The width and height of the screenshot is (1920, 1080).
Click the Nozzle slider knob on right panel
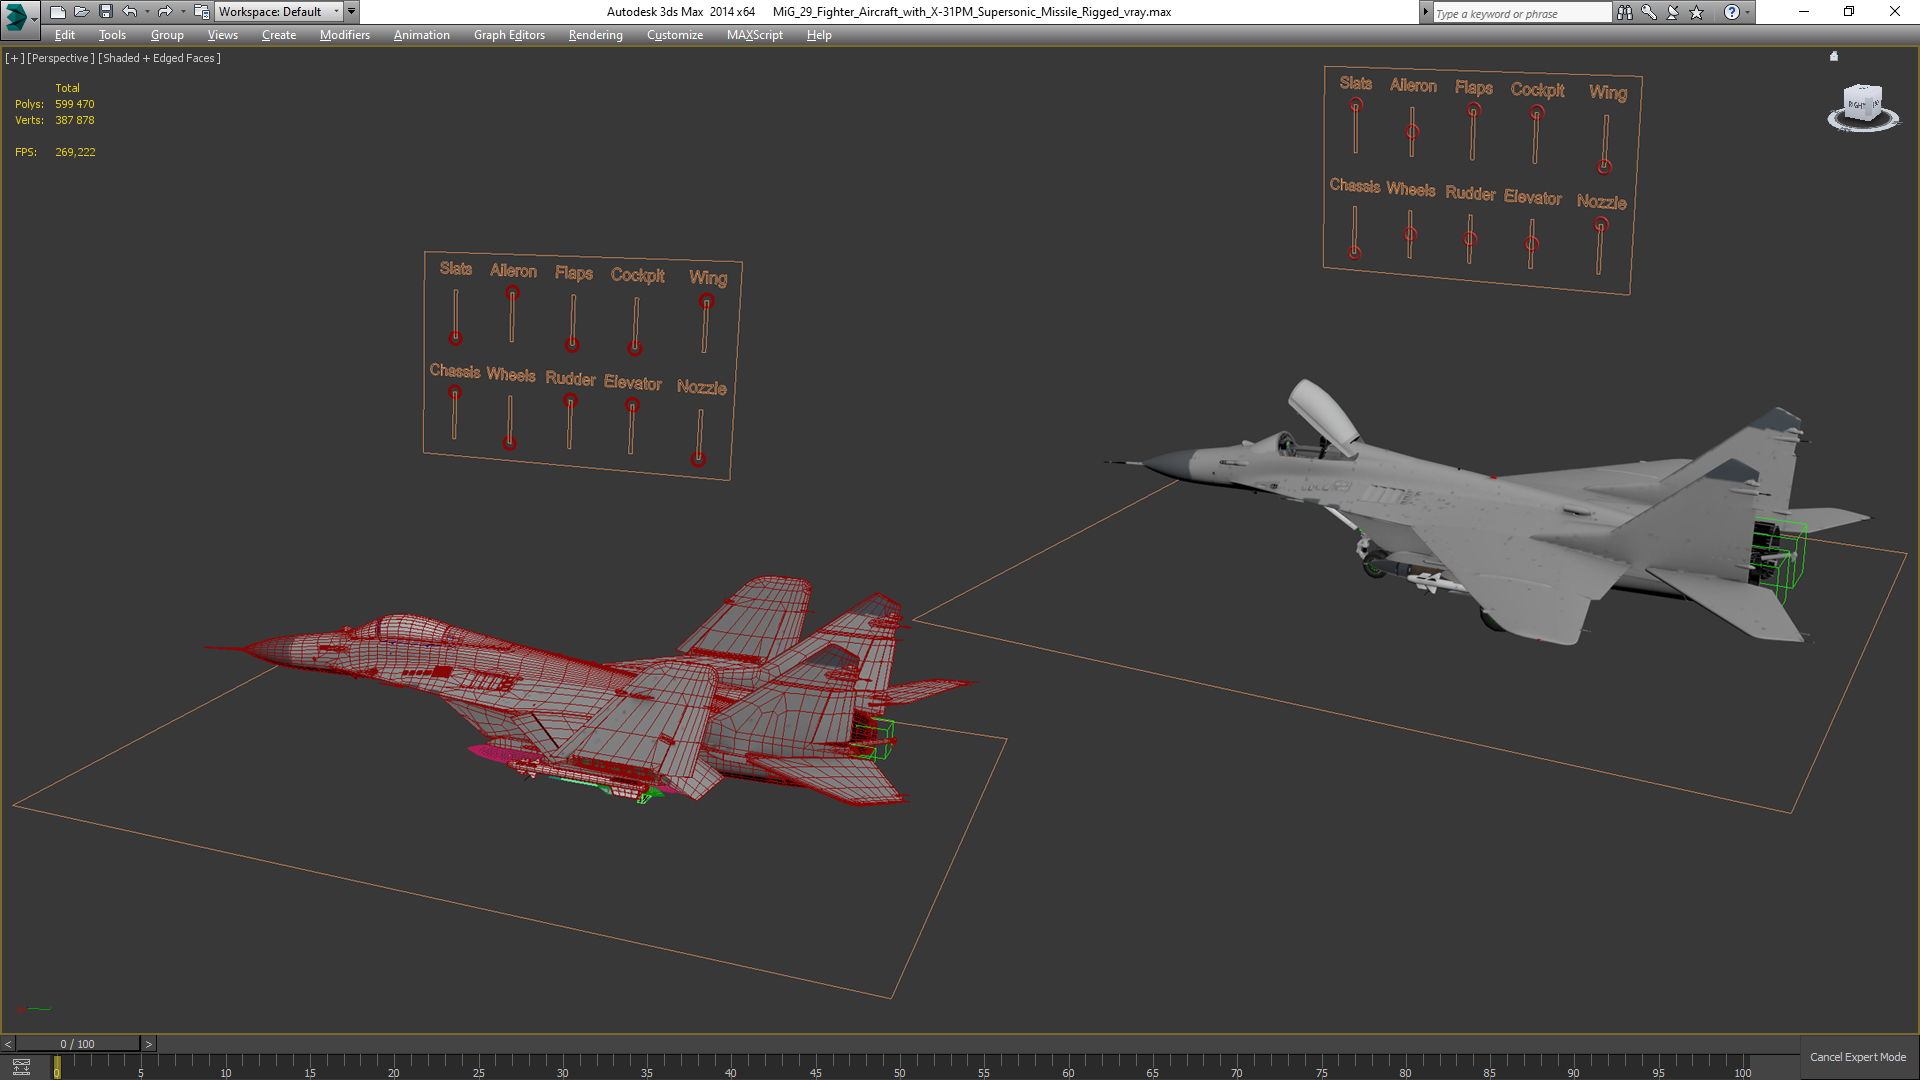click(x=1601, y=225)
